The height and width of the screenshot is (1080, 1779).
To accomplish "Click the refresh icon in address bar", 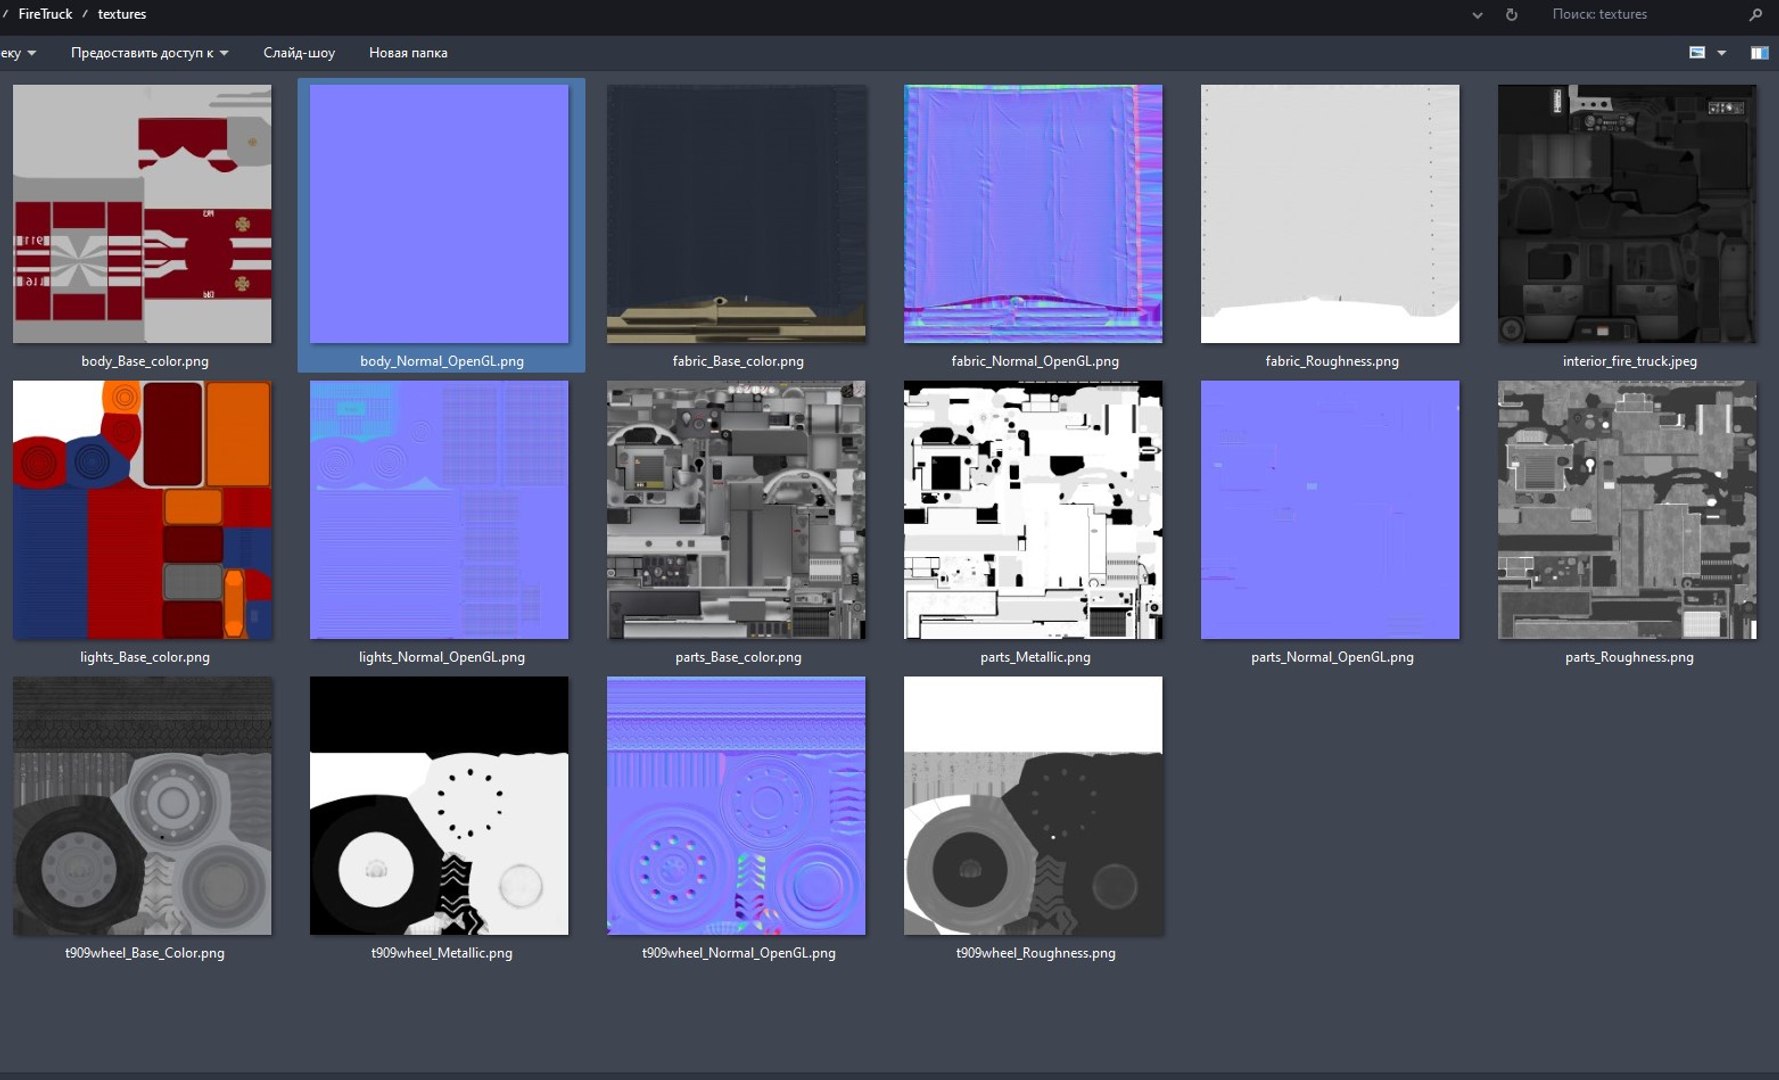I will click(x=1511, y=15).
